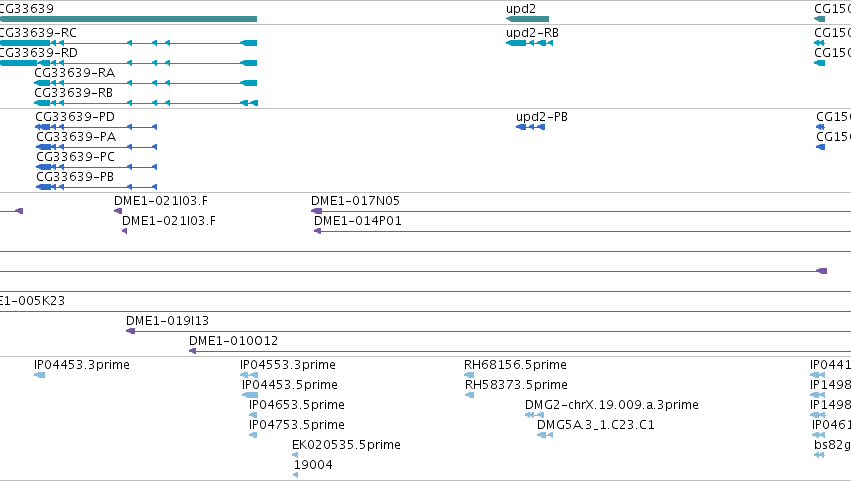The height and width of the screenshot is (481, 851).
Task: Click the DMG2-chrX.19.009.a.3prime label
Action: [612, 405]
